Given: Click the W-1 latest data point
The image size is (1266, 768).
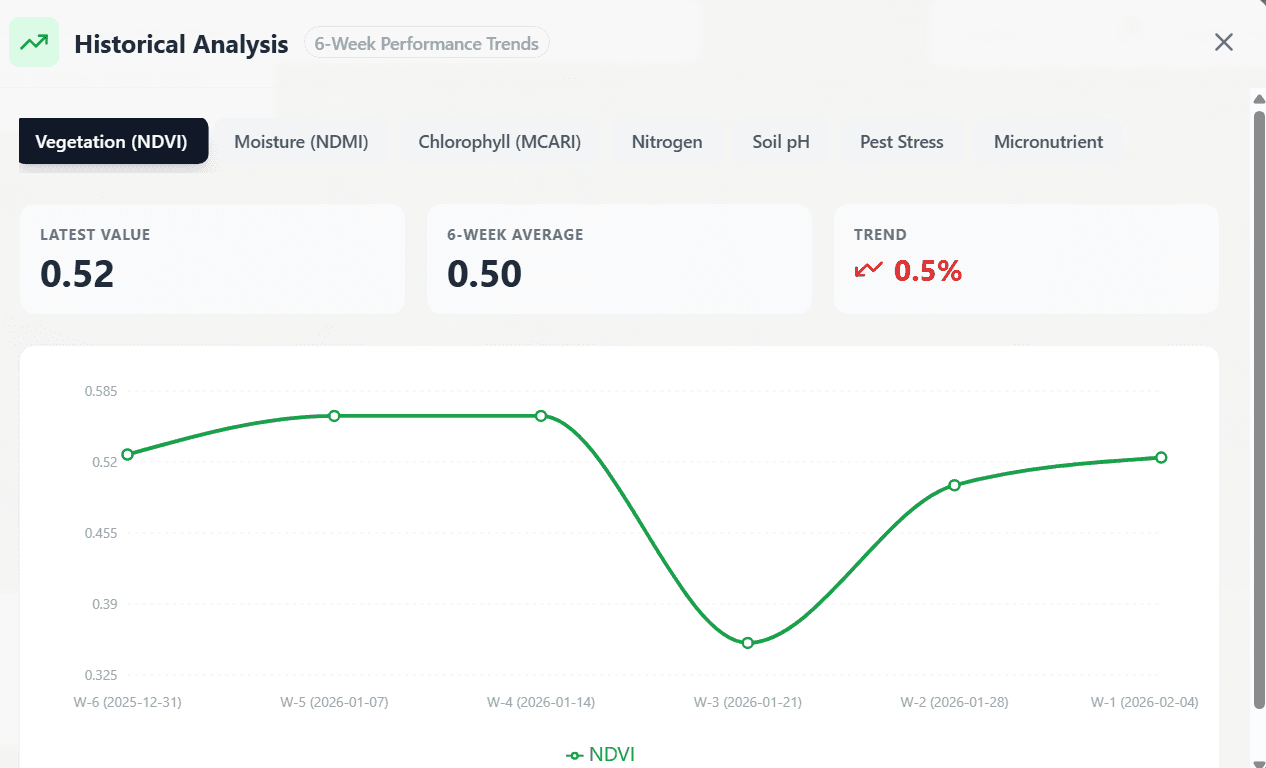Looking at the screenshot, I should (1161, 457).
